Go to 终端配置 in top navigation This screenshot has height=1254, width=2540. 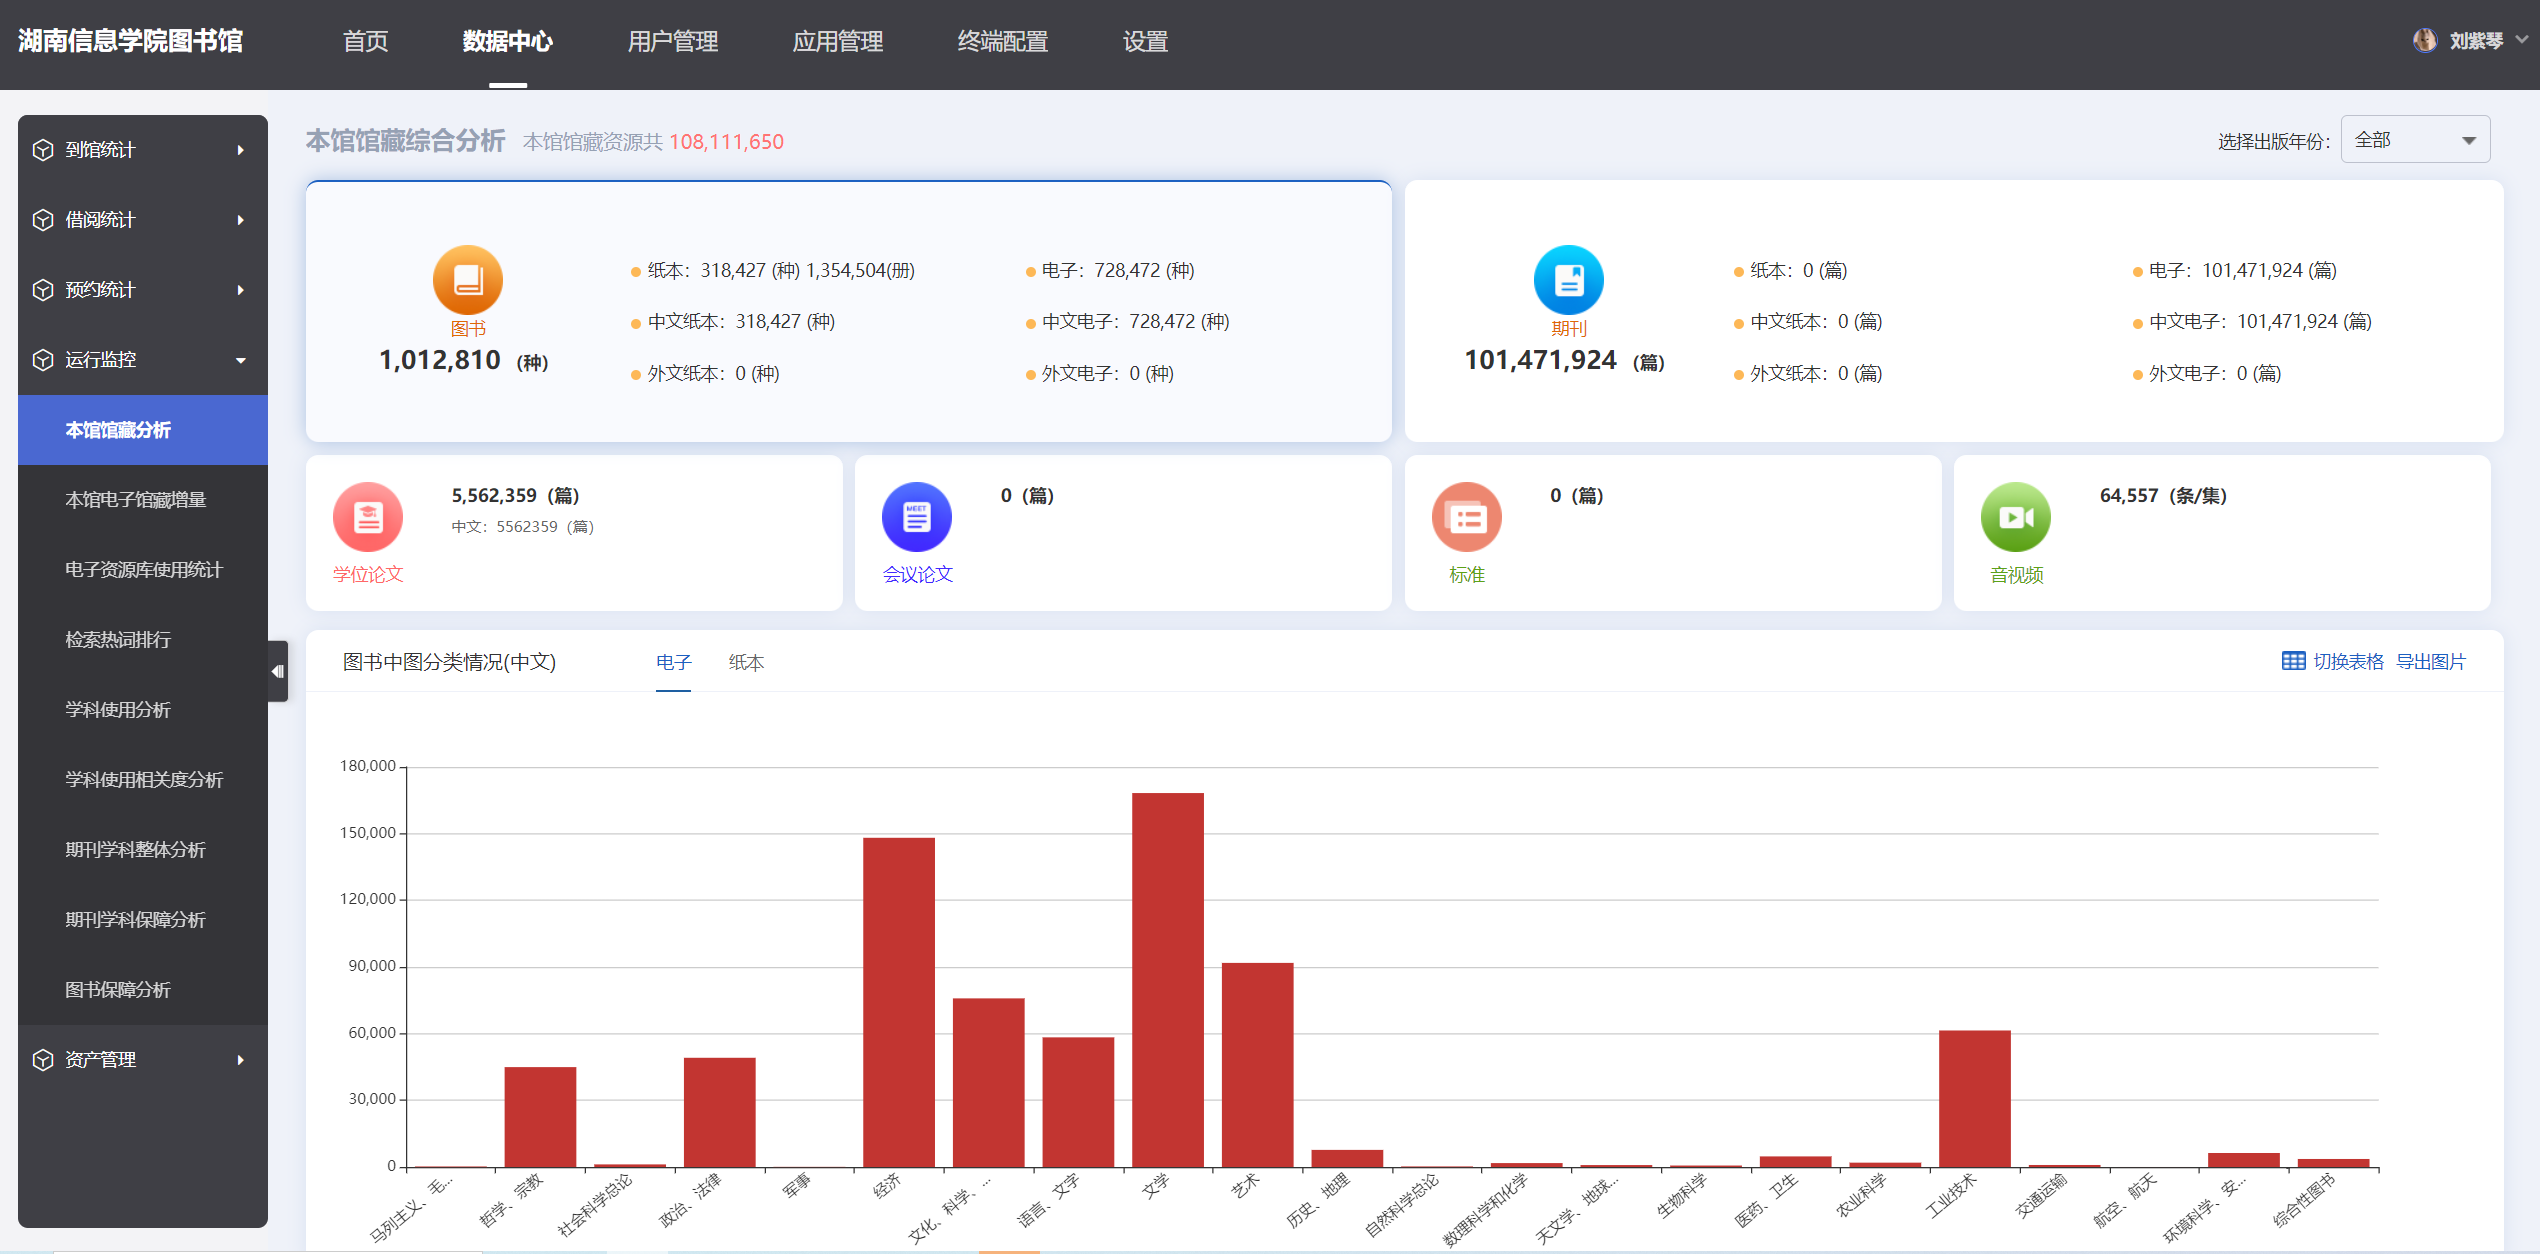tap(1002, 41)
